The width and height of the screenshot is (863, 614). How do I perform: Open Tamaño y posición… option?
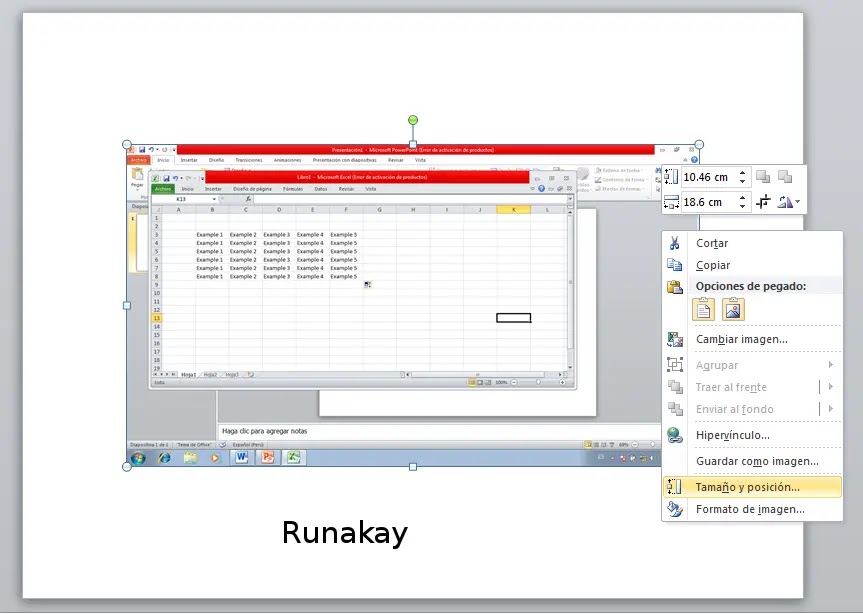752,487
